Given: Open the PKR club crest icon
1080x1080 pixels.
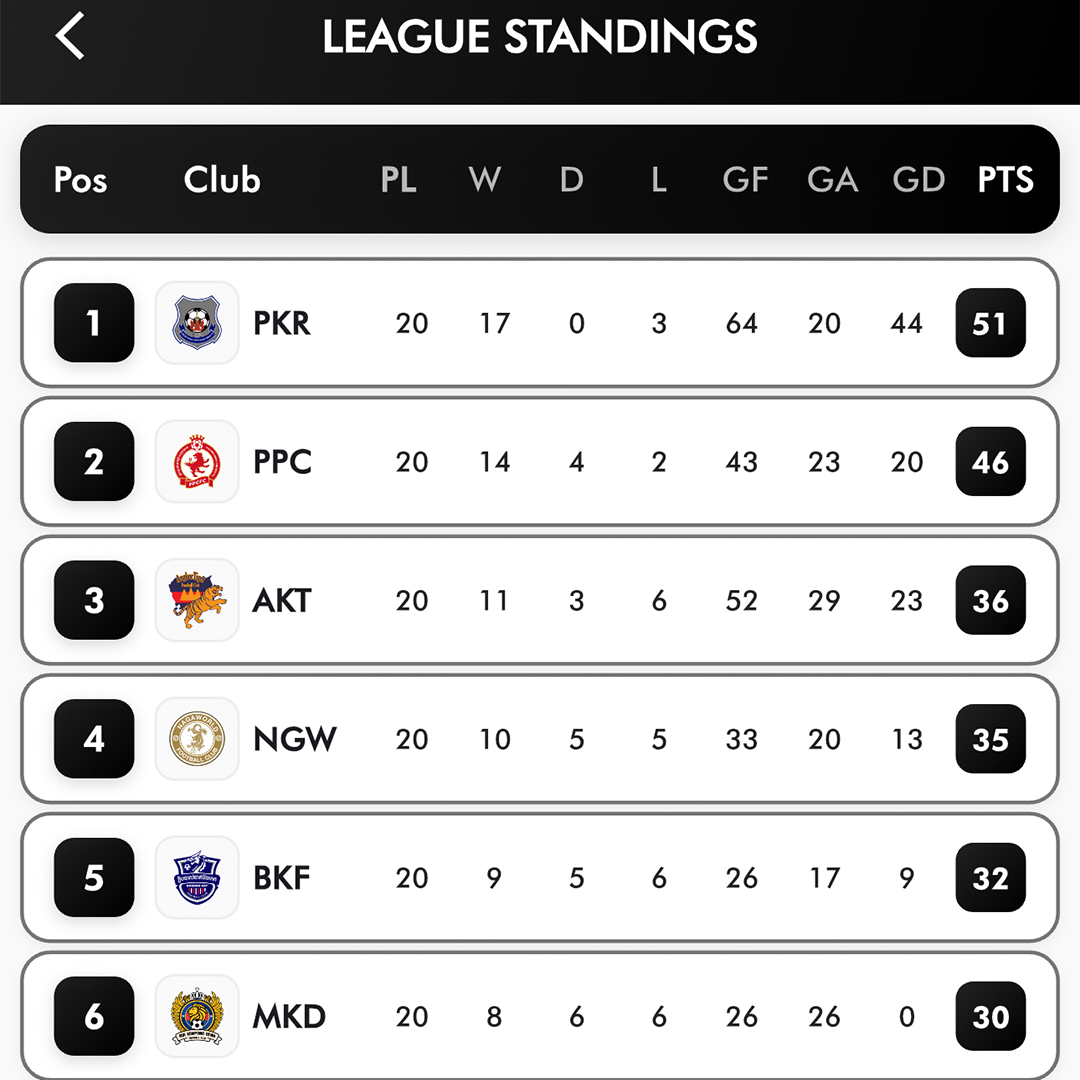Looking at the screenshot, I should 197,322.
